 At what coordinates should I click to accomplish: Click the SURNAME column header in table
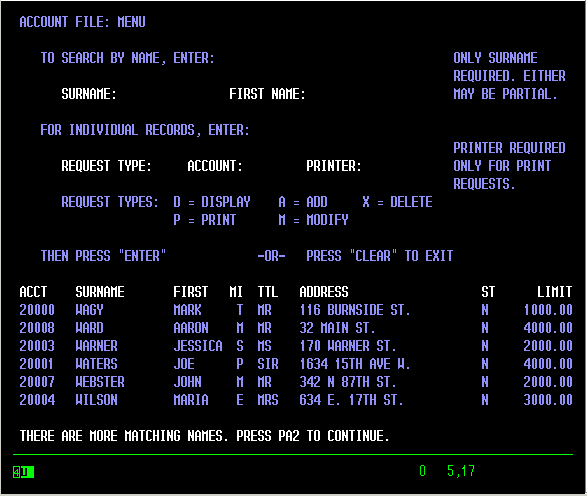100,292
